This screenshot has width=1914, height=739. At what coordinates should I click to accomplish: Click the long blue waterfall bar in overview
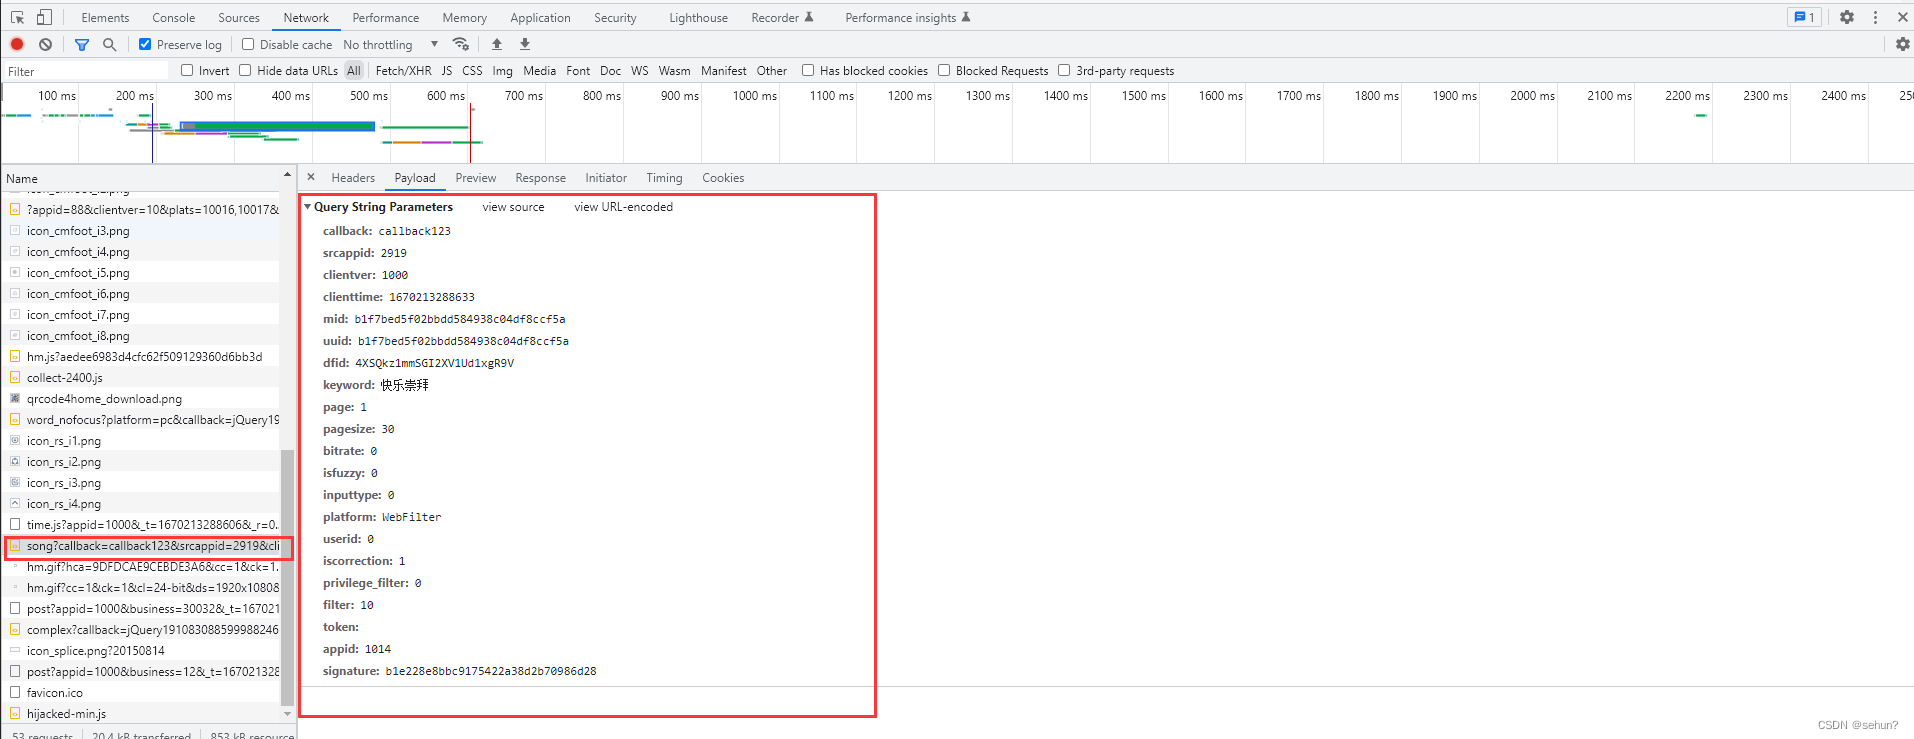(277, 126)
